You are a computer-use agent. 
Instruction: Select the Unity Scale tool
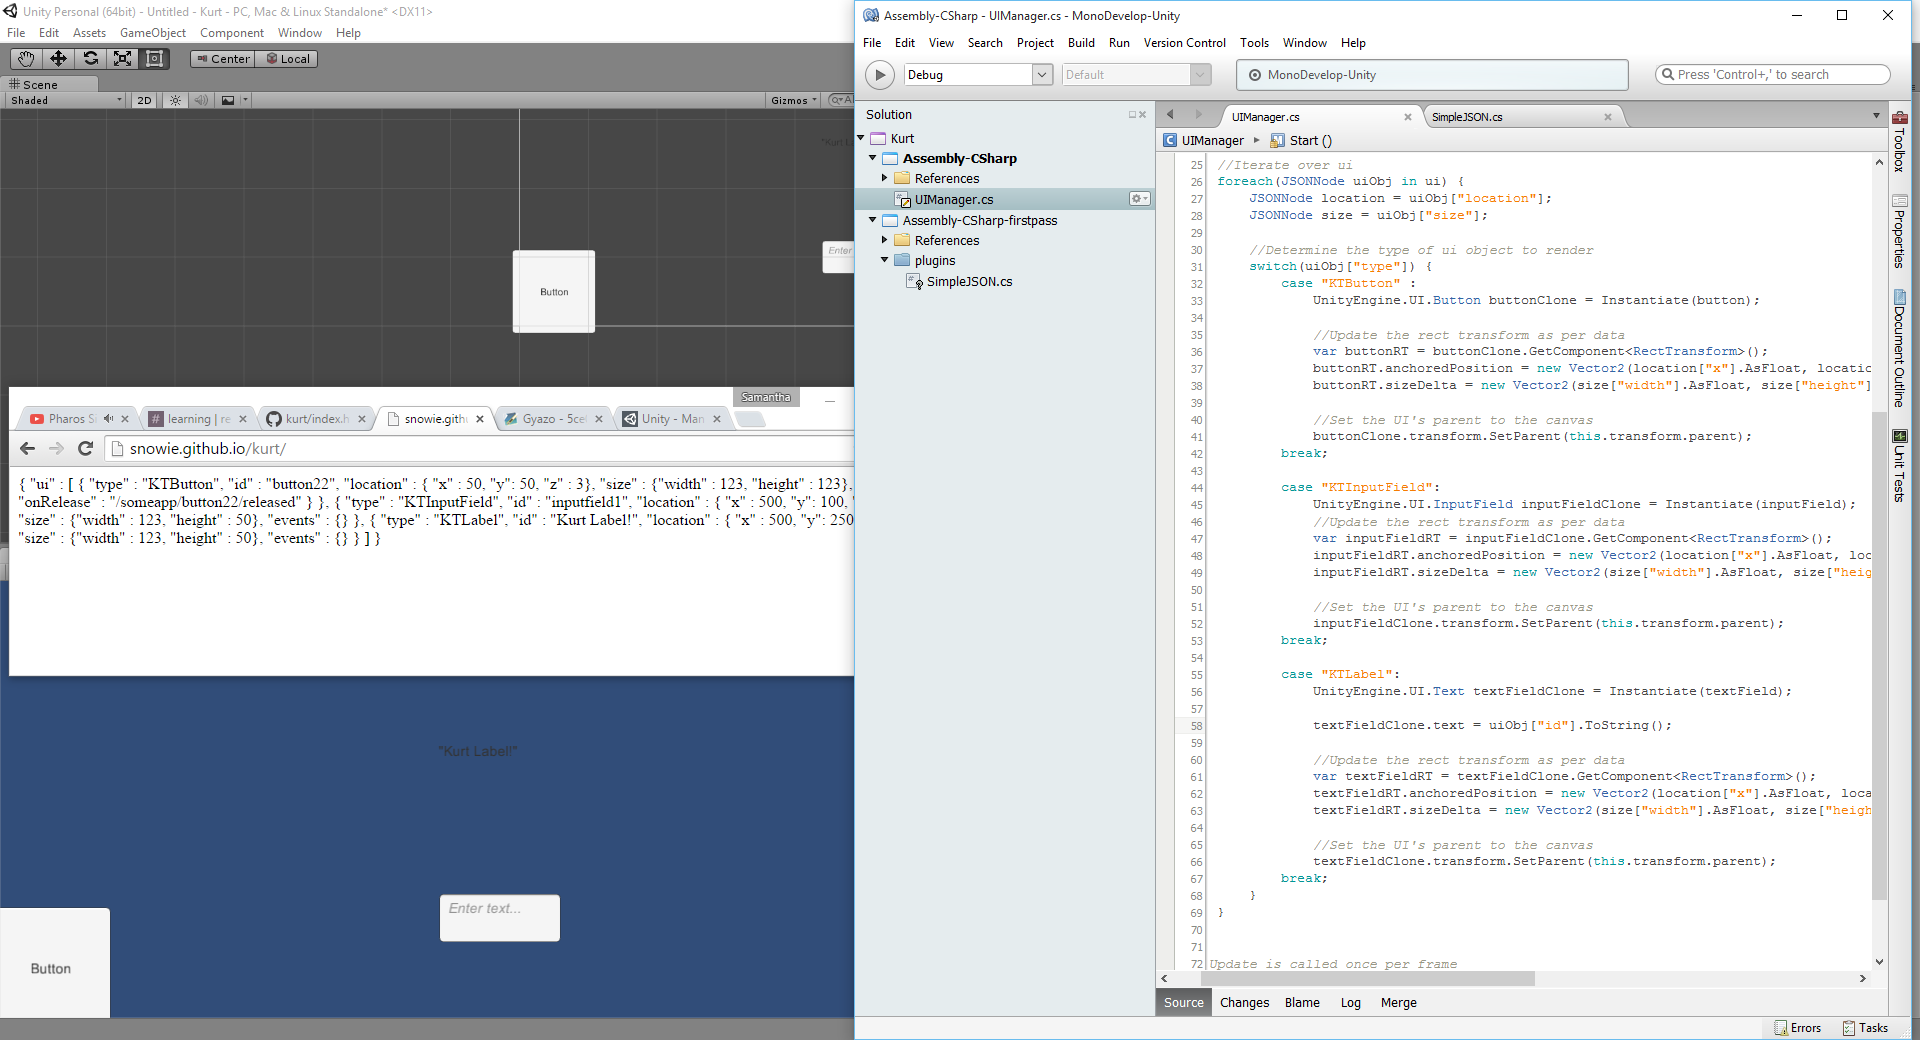click(x=122, y=59)
